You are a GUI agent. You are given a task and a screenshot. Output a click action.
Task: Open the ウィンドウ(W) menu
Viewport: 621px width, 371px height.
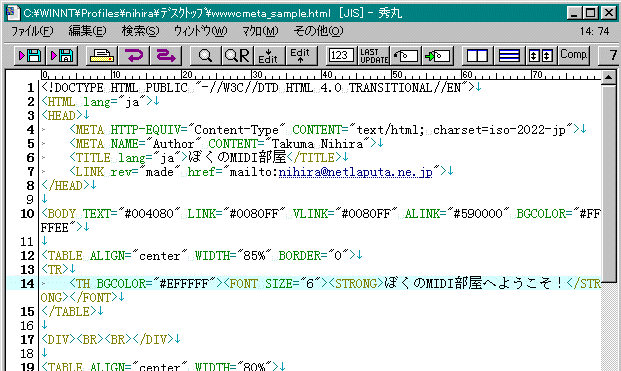[x=200, y=31]
